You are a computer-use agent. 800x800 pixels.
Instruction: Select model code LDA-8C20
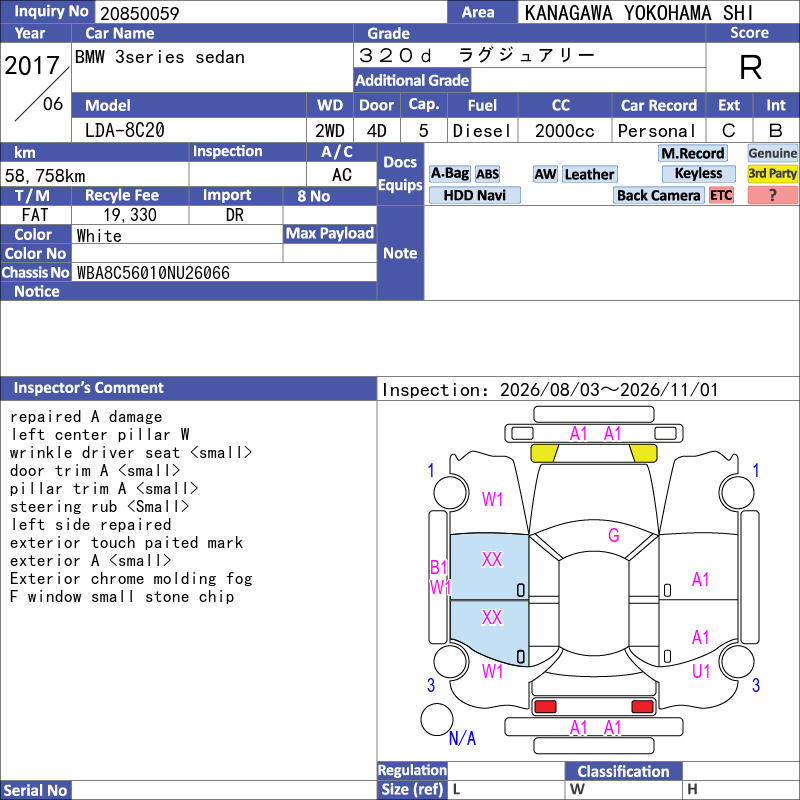pos(124,130)
